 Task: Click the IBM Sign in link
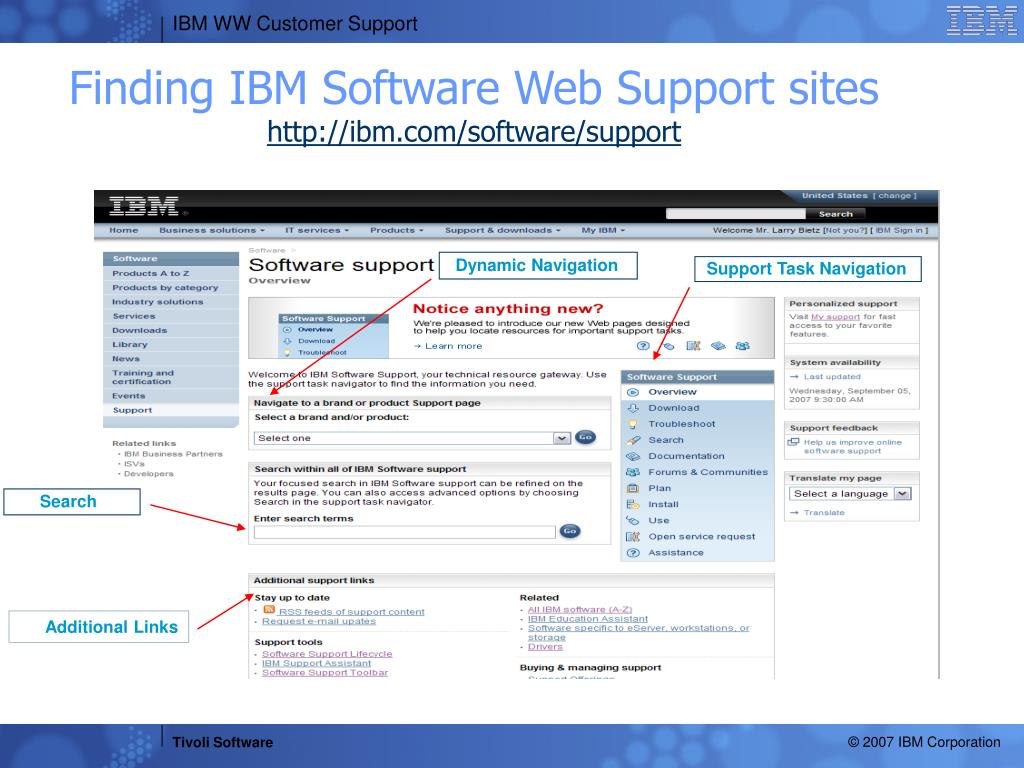tap(899, 231)
